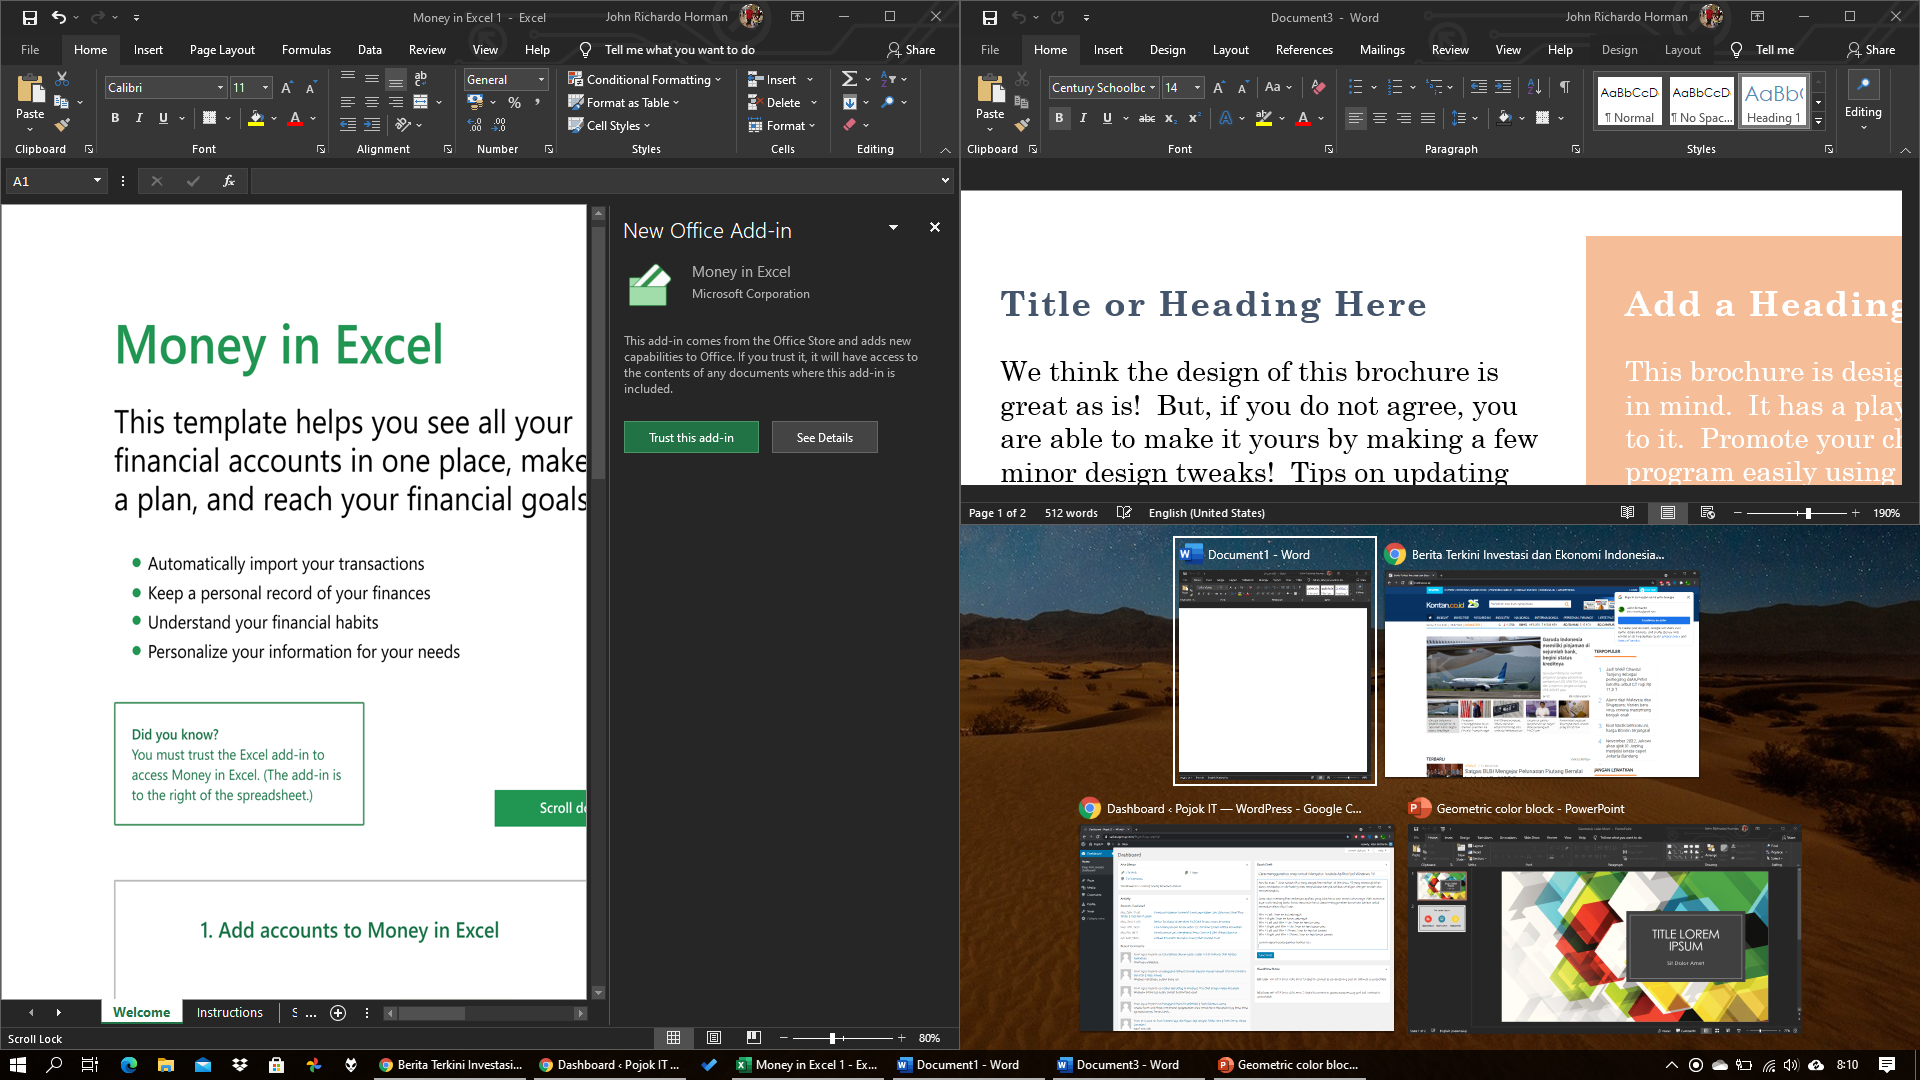Toggle Strikethrough in Word
The height and width of the screenshot is (1080, 1920).
coord(1147,118)
